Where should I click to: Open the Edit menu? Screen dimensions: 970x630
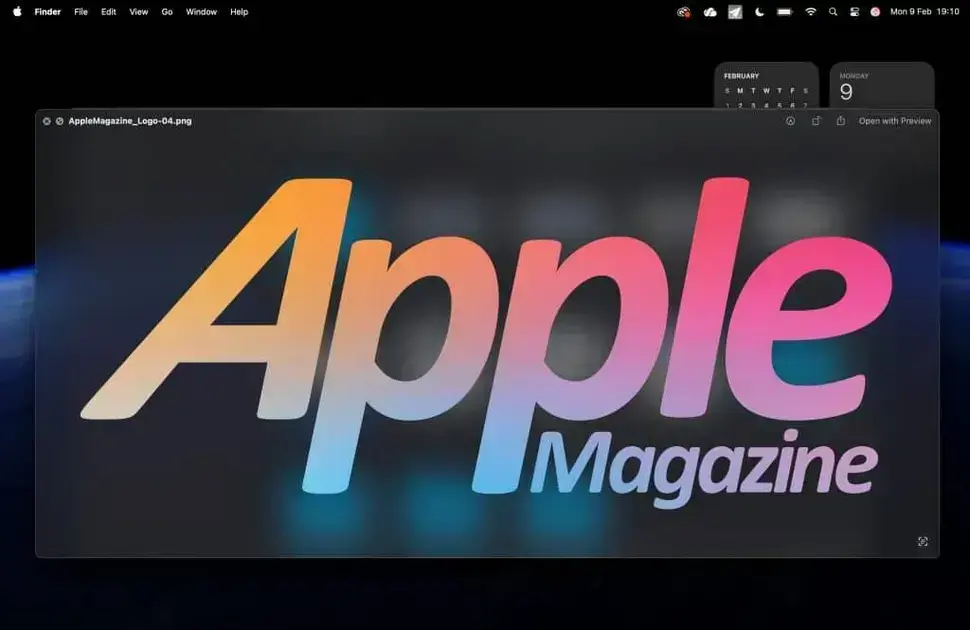click(x=108, y=12)
